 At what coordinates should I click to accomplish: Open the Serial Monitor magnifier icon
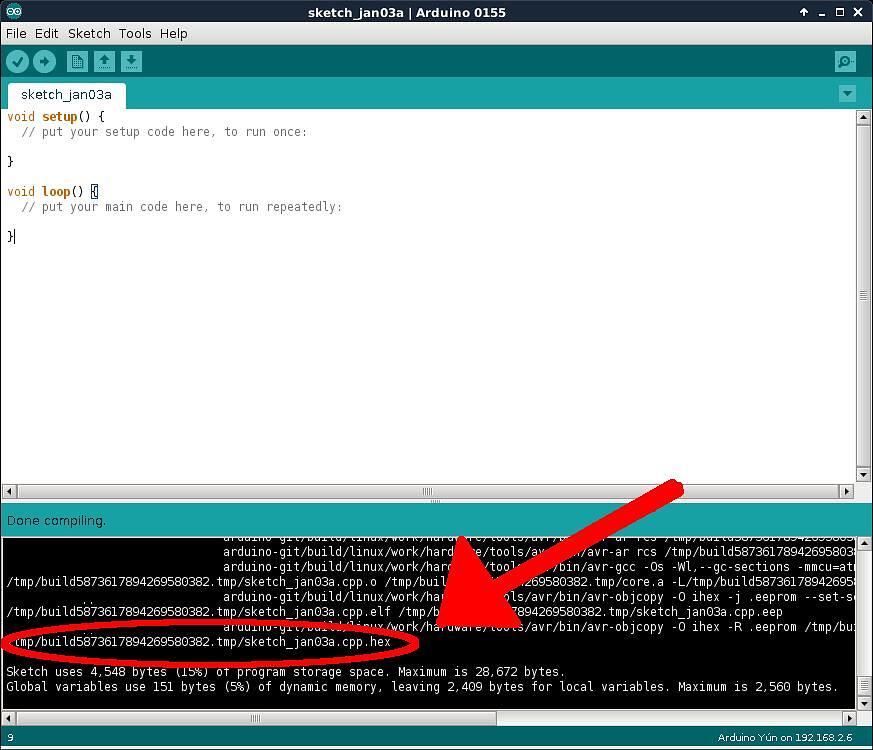click(x=844, y=61)
